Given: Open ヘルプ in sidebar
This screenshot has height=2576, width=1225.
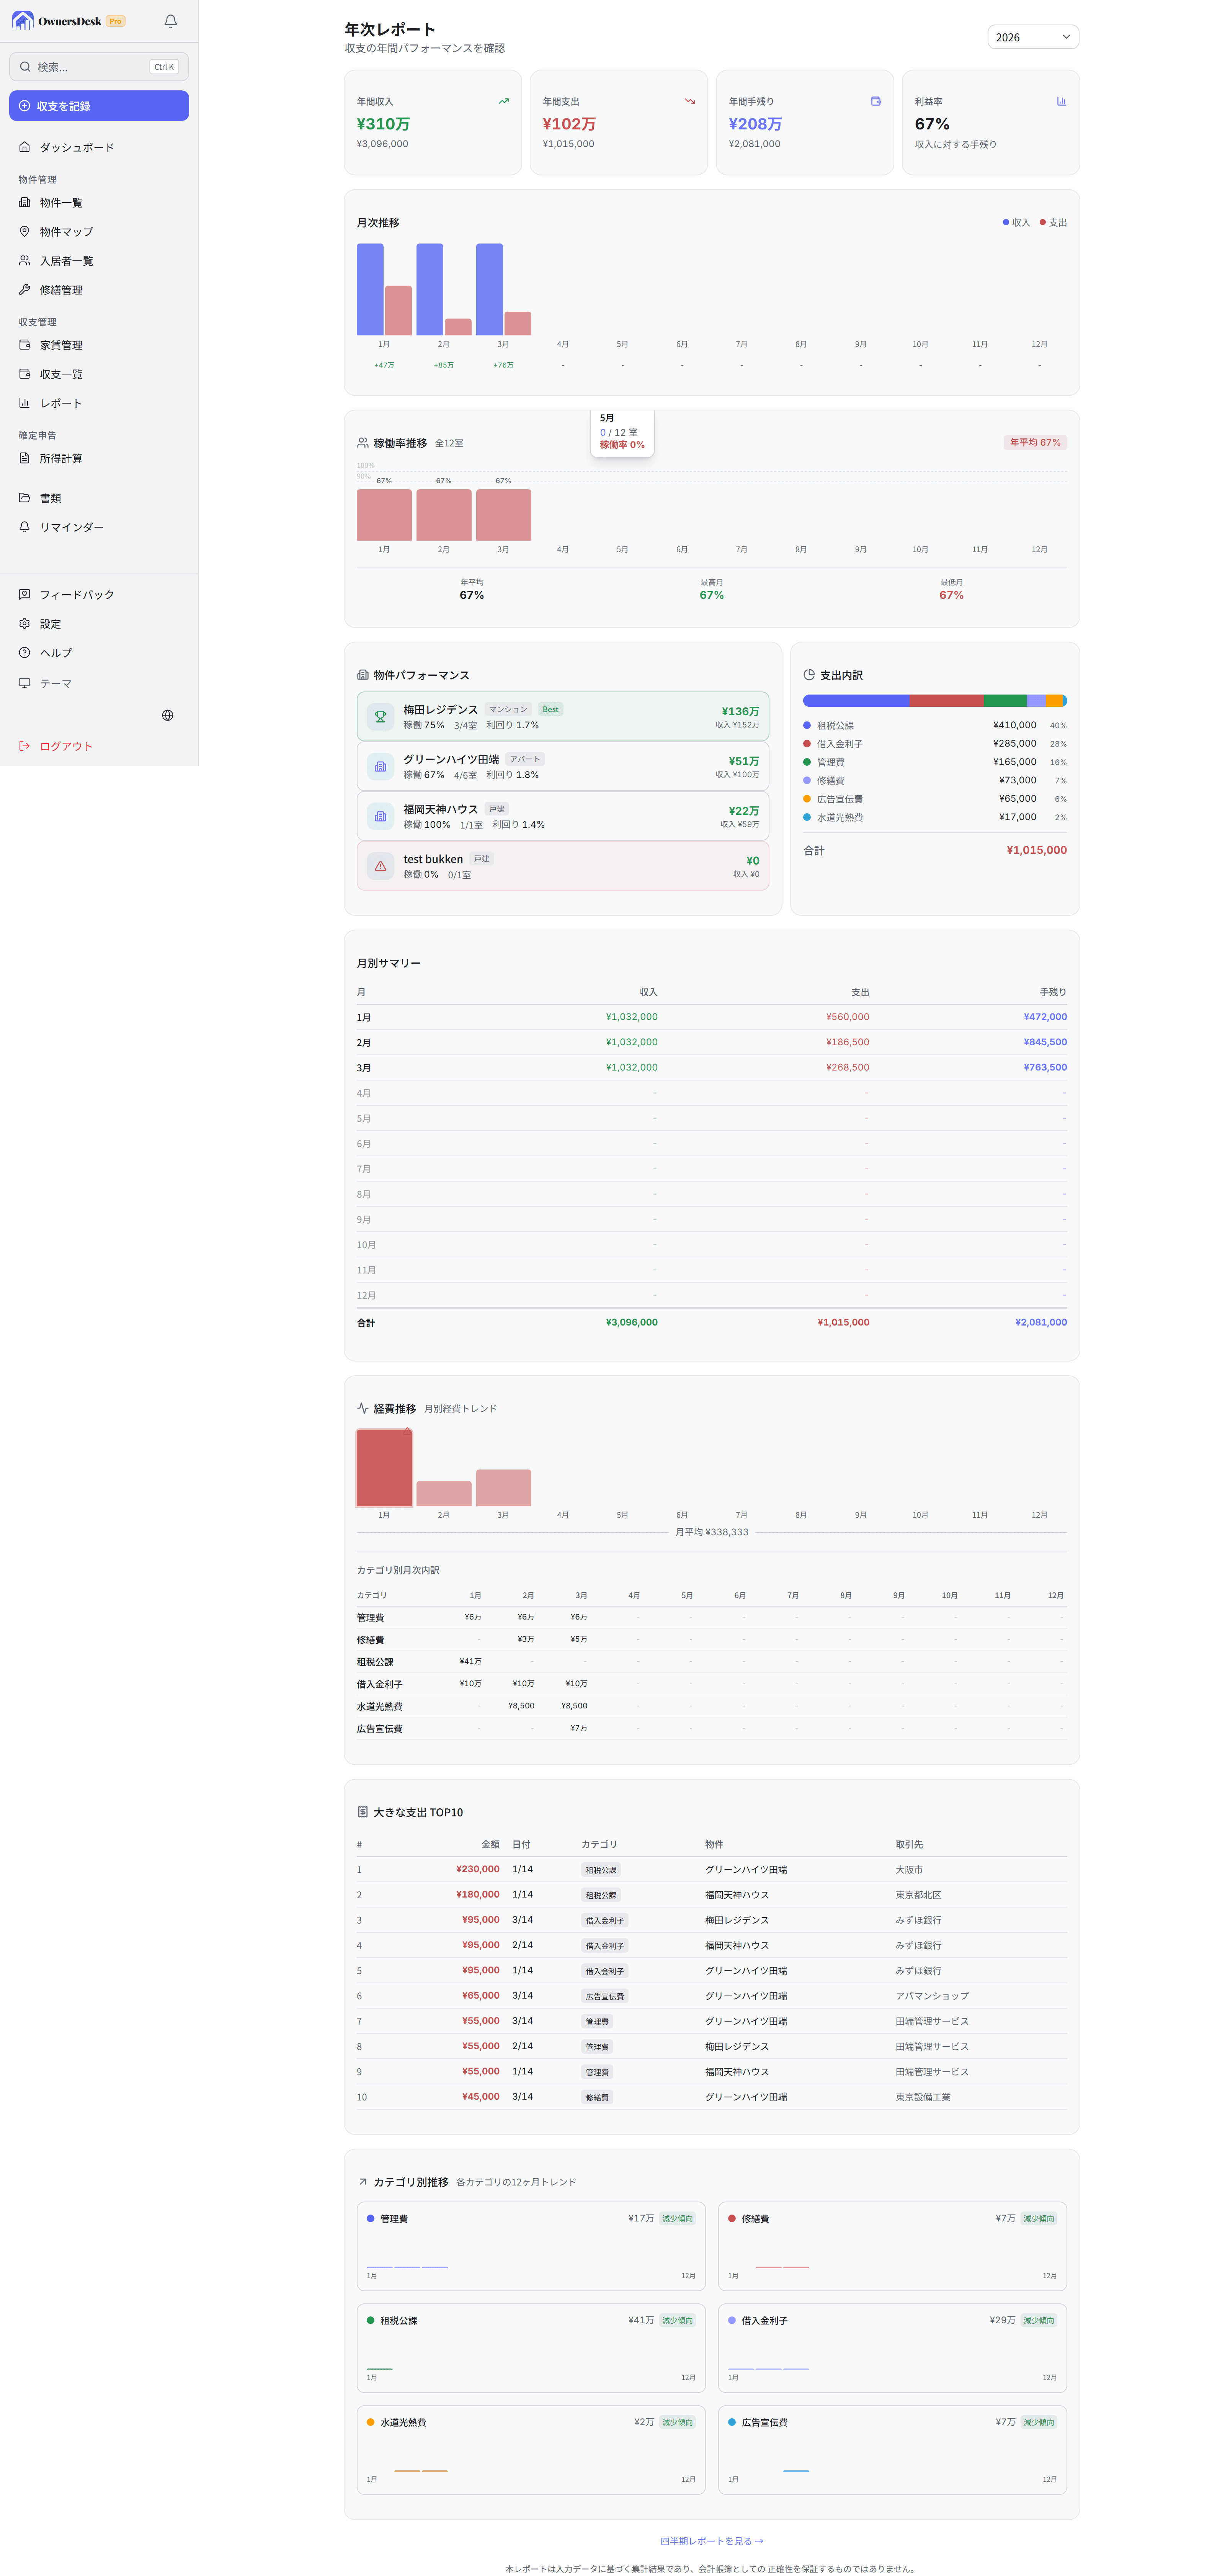Looking at the screenshot, I should pos(99,652).
